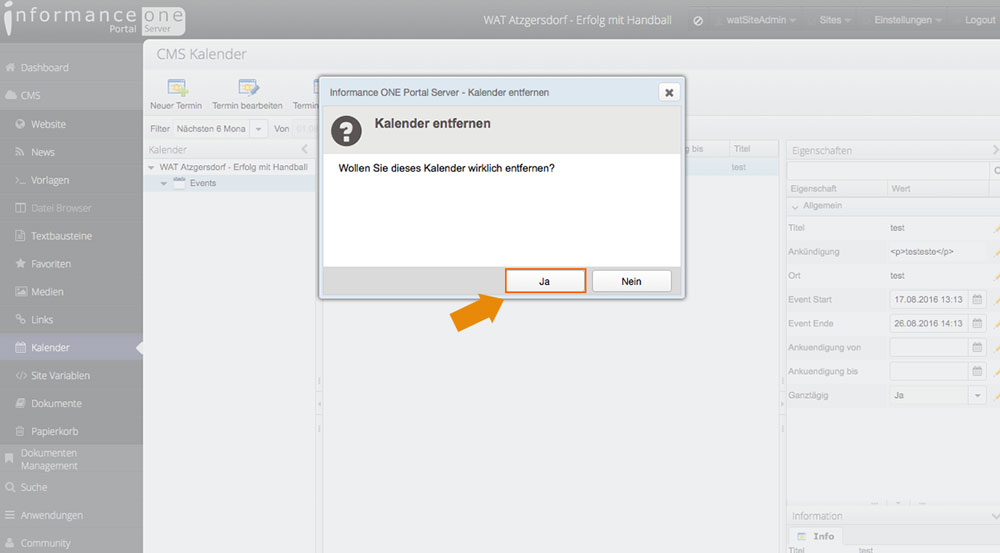Select the Events calendar in the tree
The width and height of the screenshot is (1000, 553).
coord(203,183)
